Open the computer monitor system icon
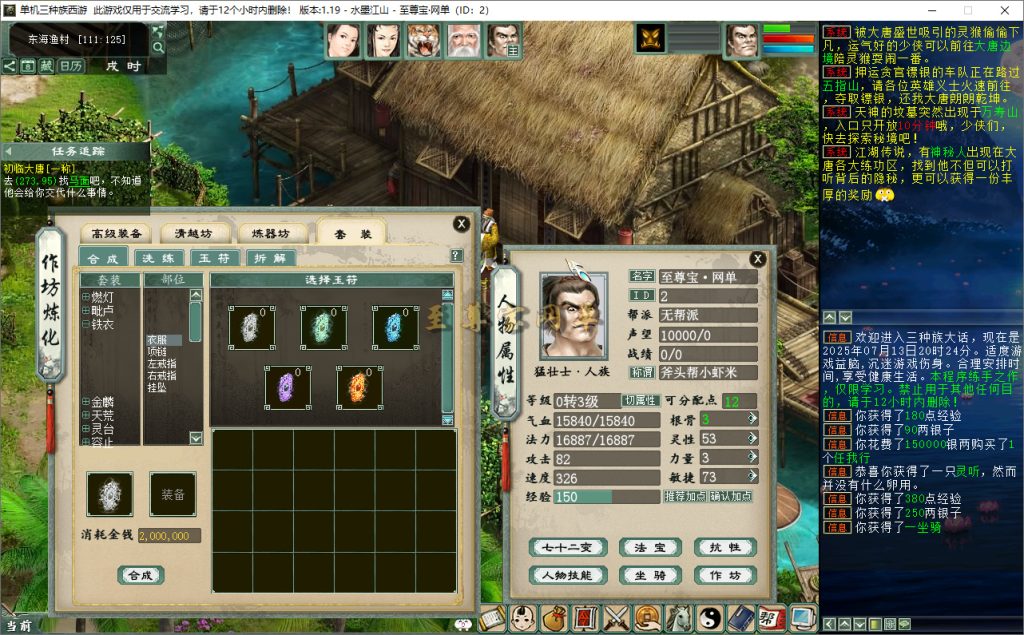This screenshot has height=635, width=1024. 803,618
